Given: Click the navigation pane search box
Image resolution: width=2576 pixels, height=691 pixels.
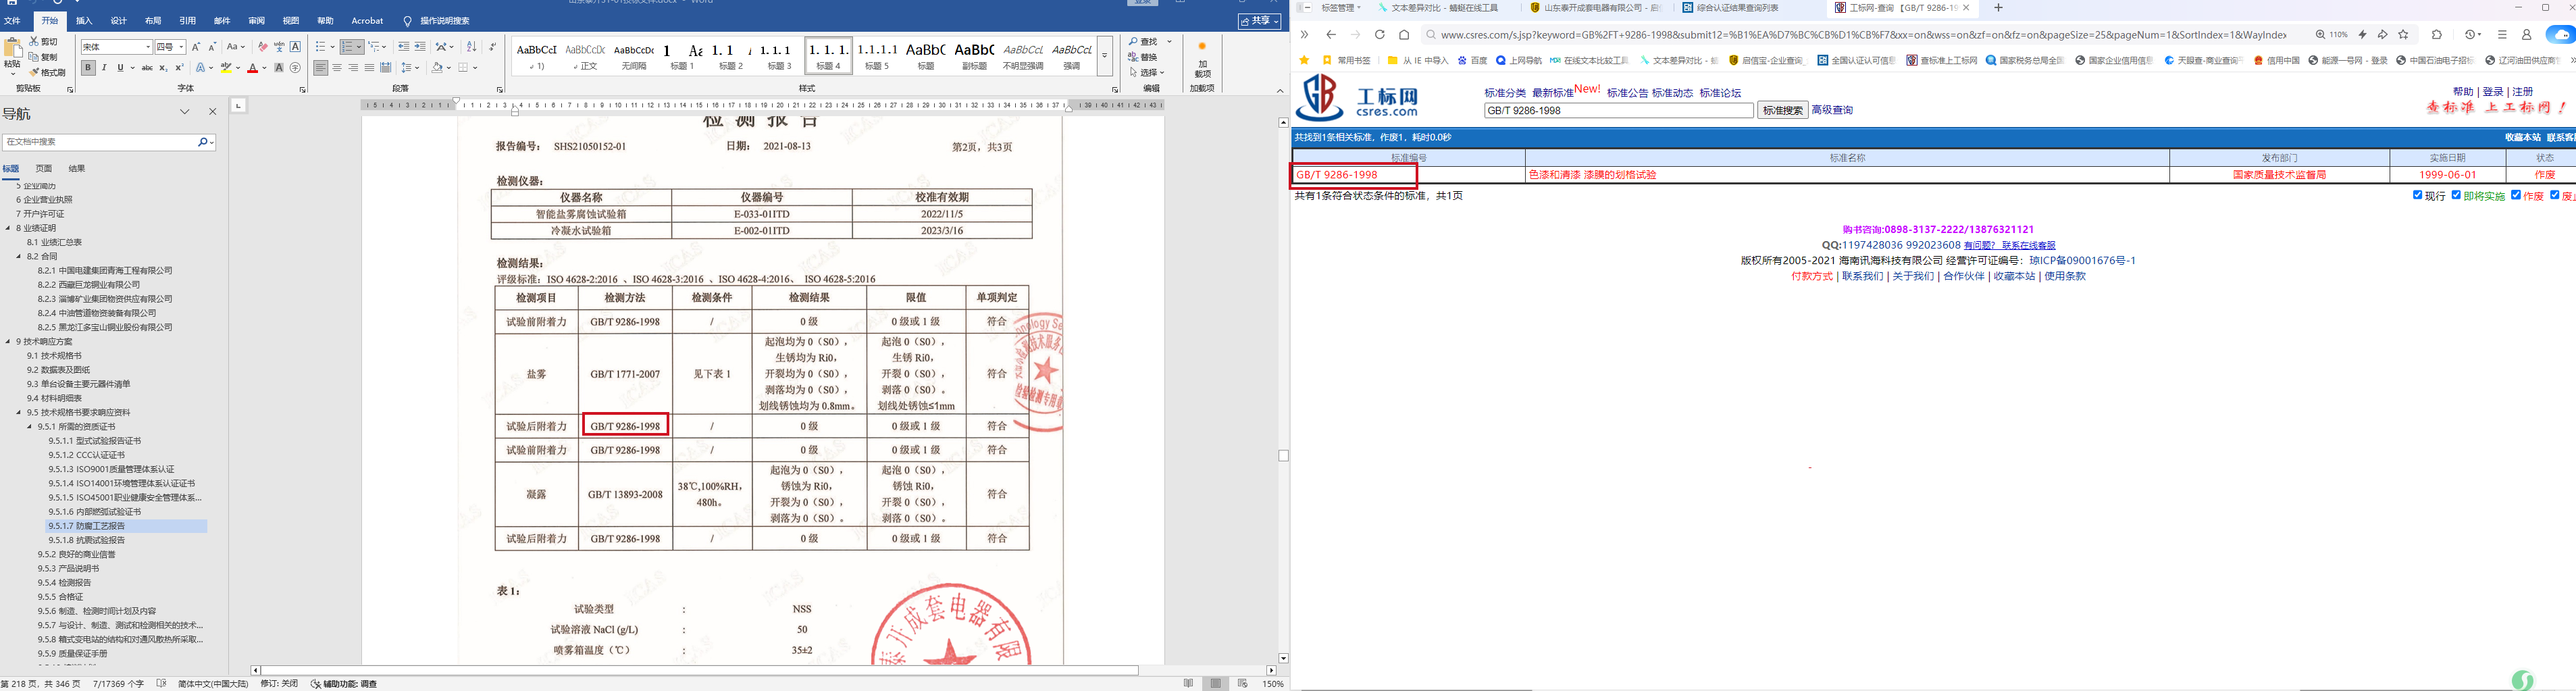Looking at the screenshot, I should point(100,142).
